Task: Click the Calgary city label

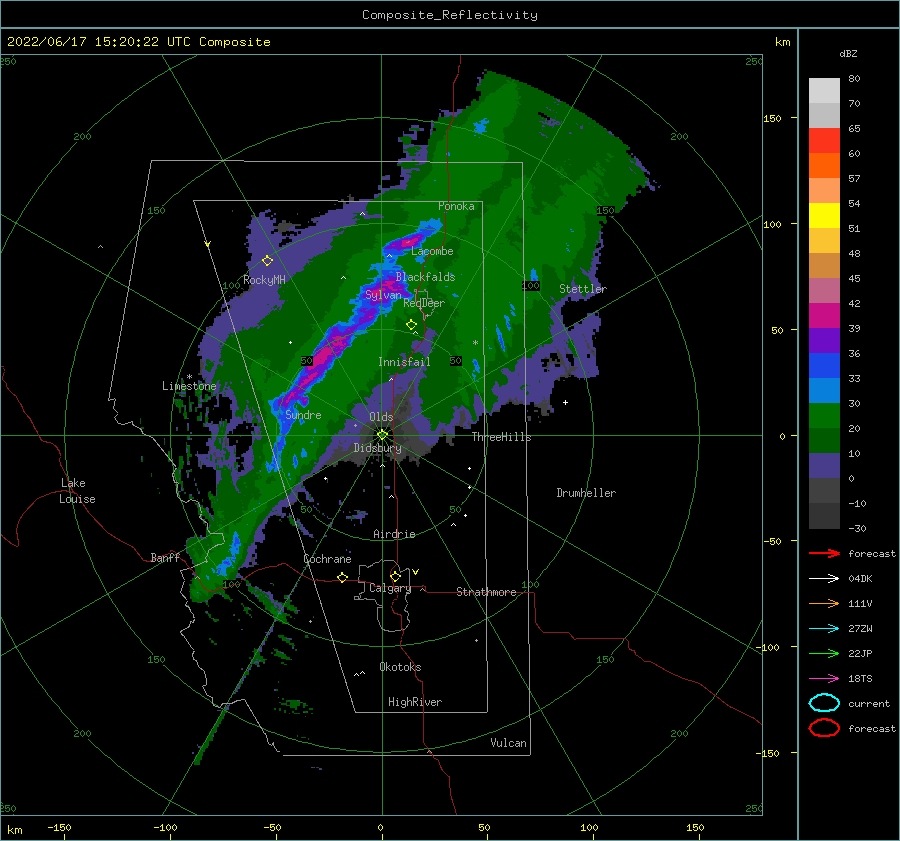Action: tap(390, 588)
